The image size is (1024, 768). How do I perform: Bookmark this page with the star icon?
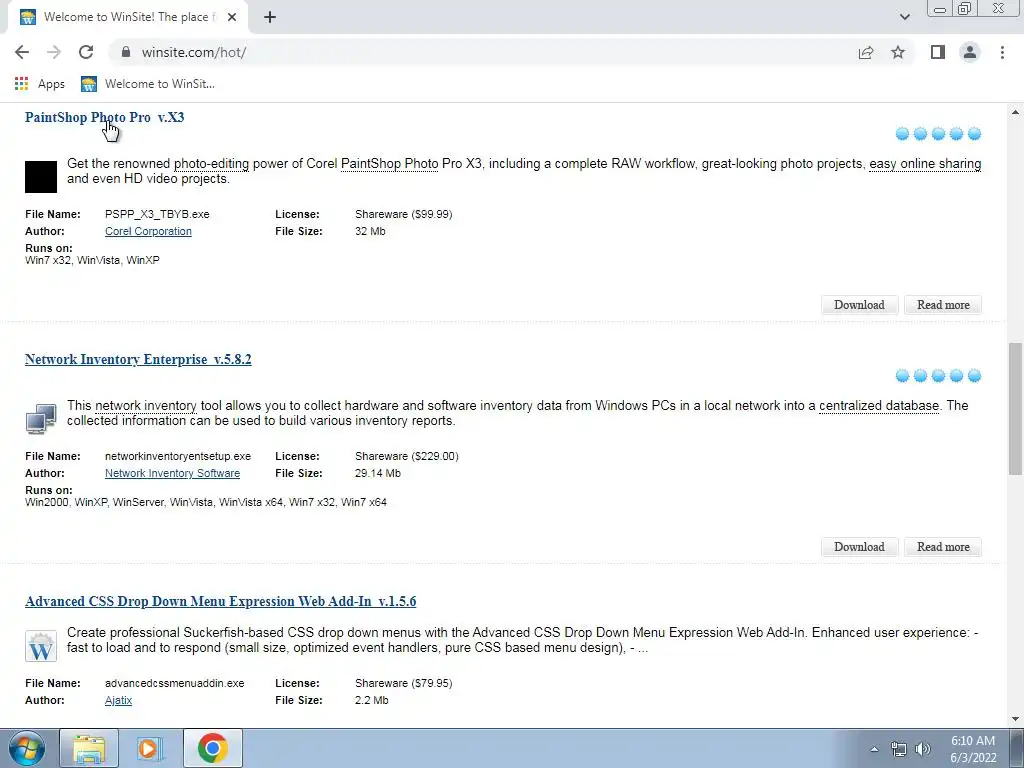[898, 52]
